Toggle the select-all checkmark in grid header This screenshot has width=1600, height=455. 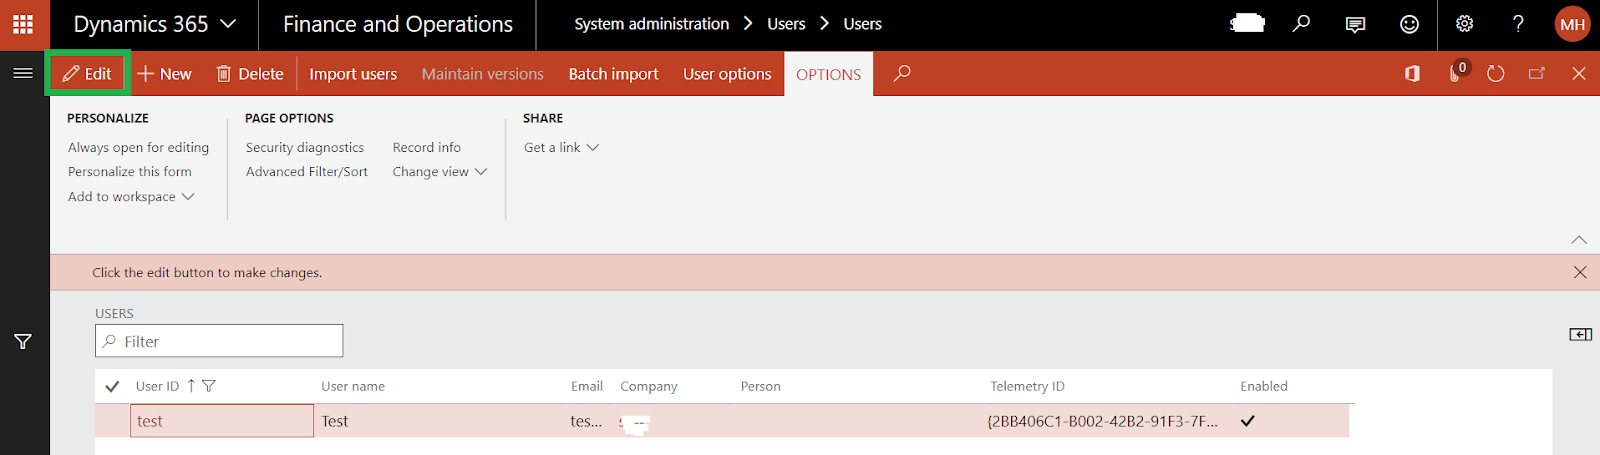(x=112, y=386)
